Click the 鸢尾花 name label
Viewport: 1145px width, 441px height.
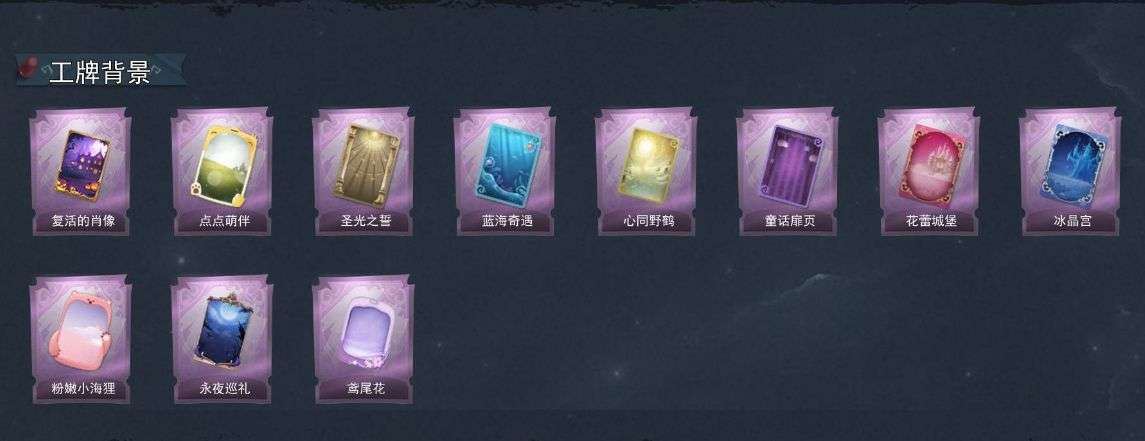[366, 388]
